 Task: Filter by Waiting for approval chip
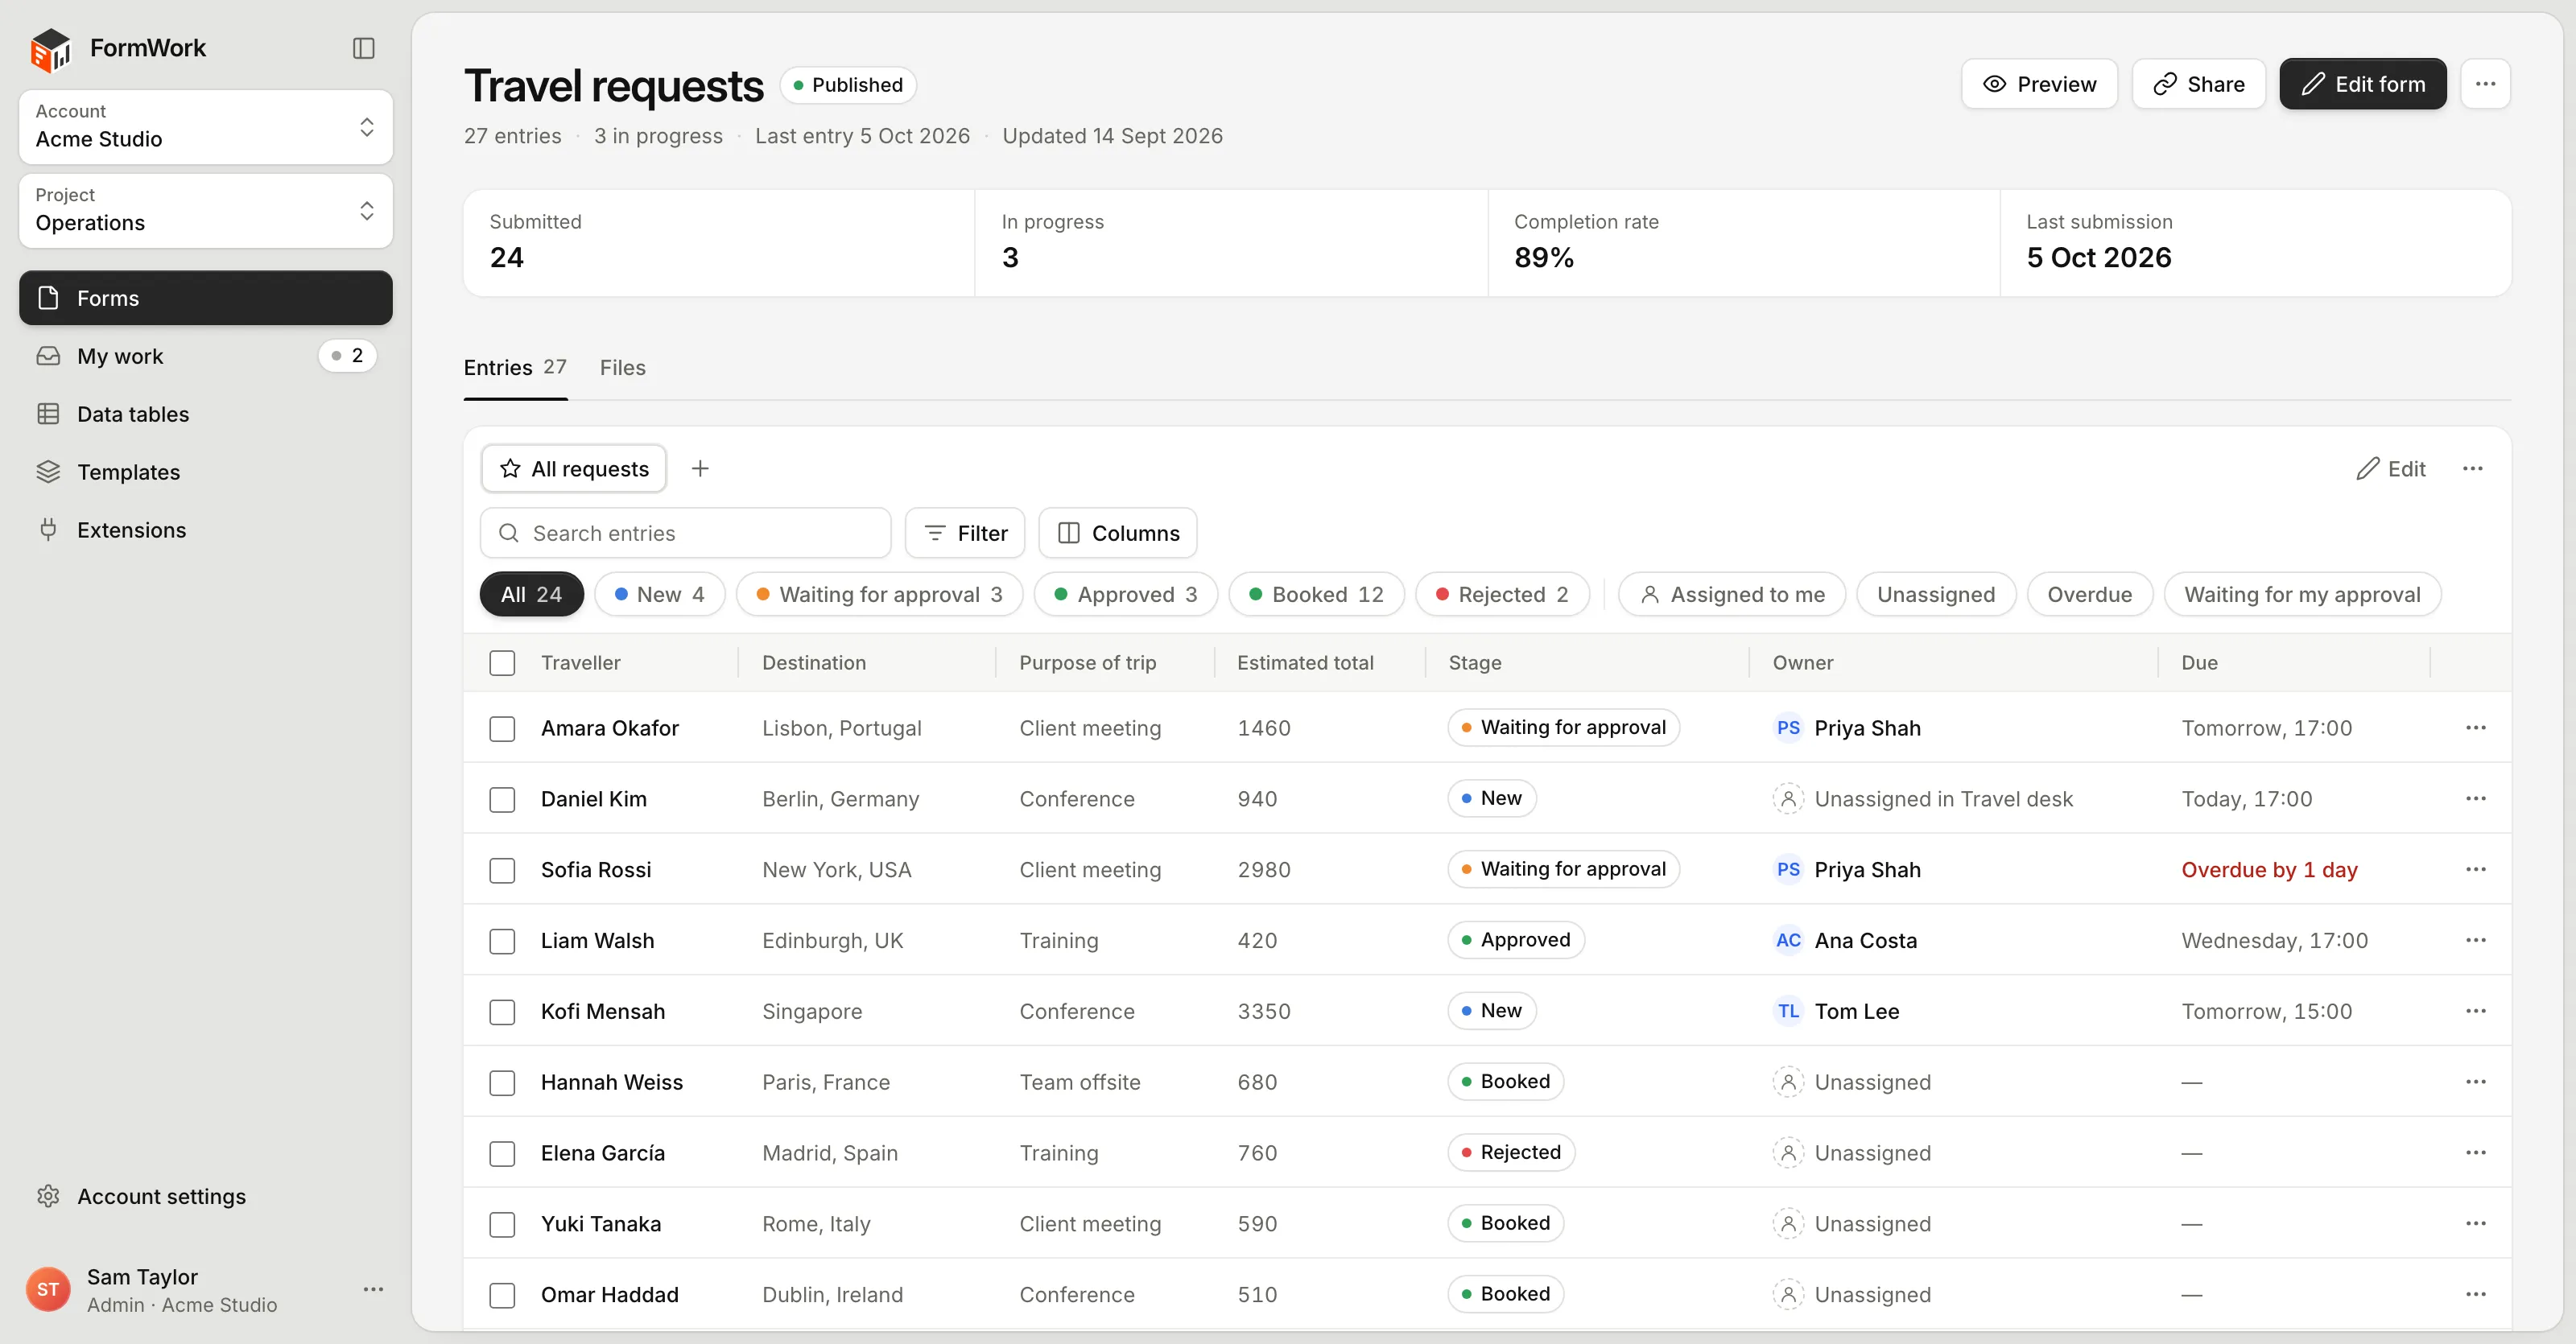coord(879,595)
